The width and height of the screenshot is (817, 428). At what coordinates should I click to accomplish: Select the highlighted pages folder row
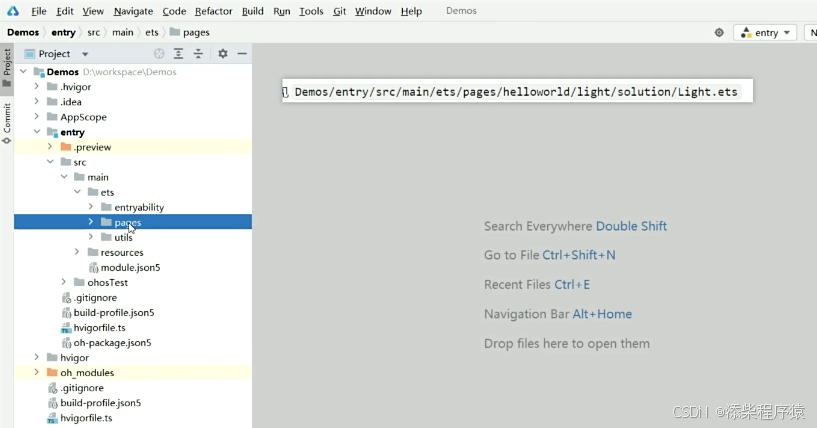(133, 222)
